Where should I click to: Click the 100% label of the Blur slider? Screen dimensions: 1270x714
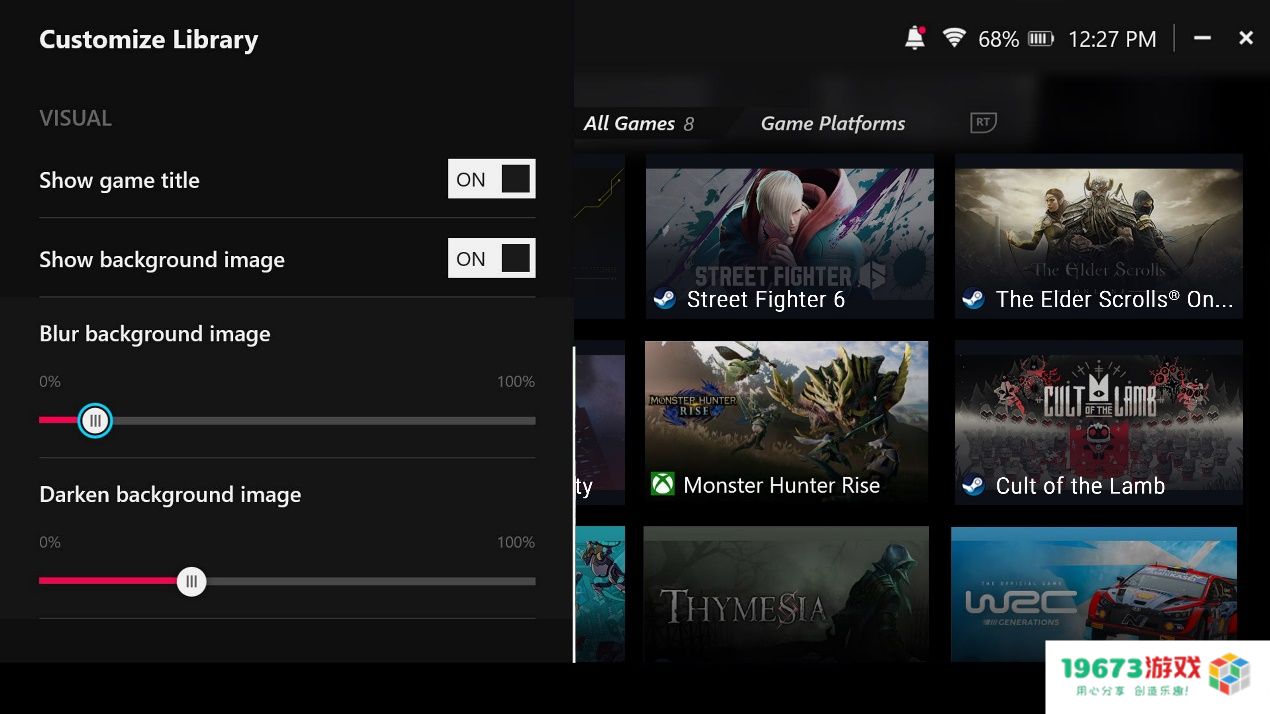516,381
